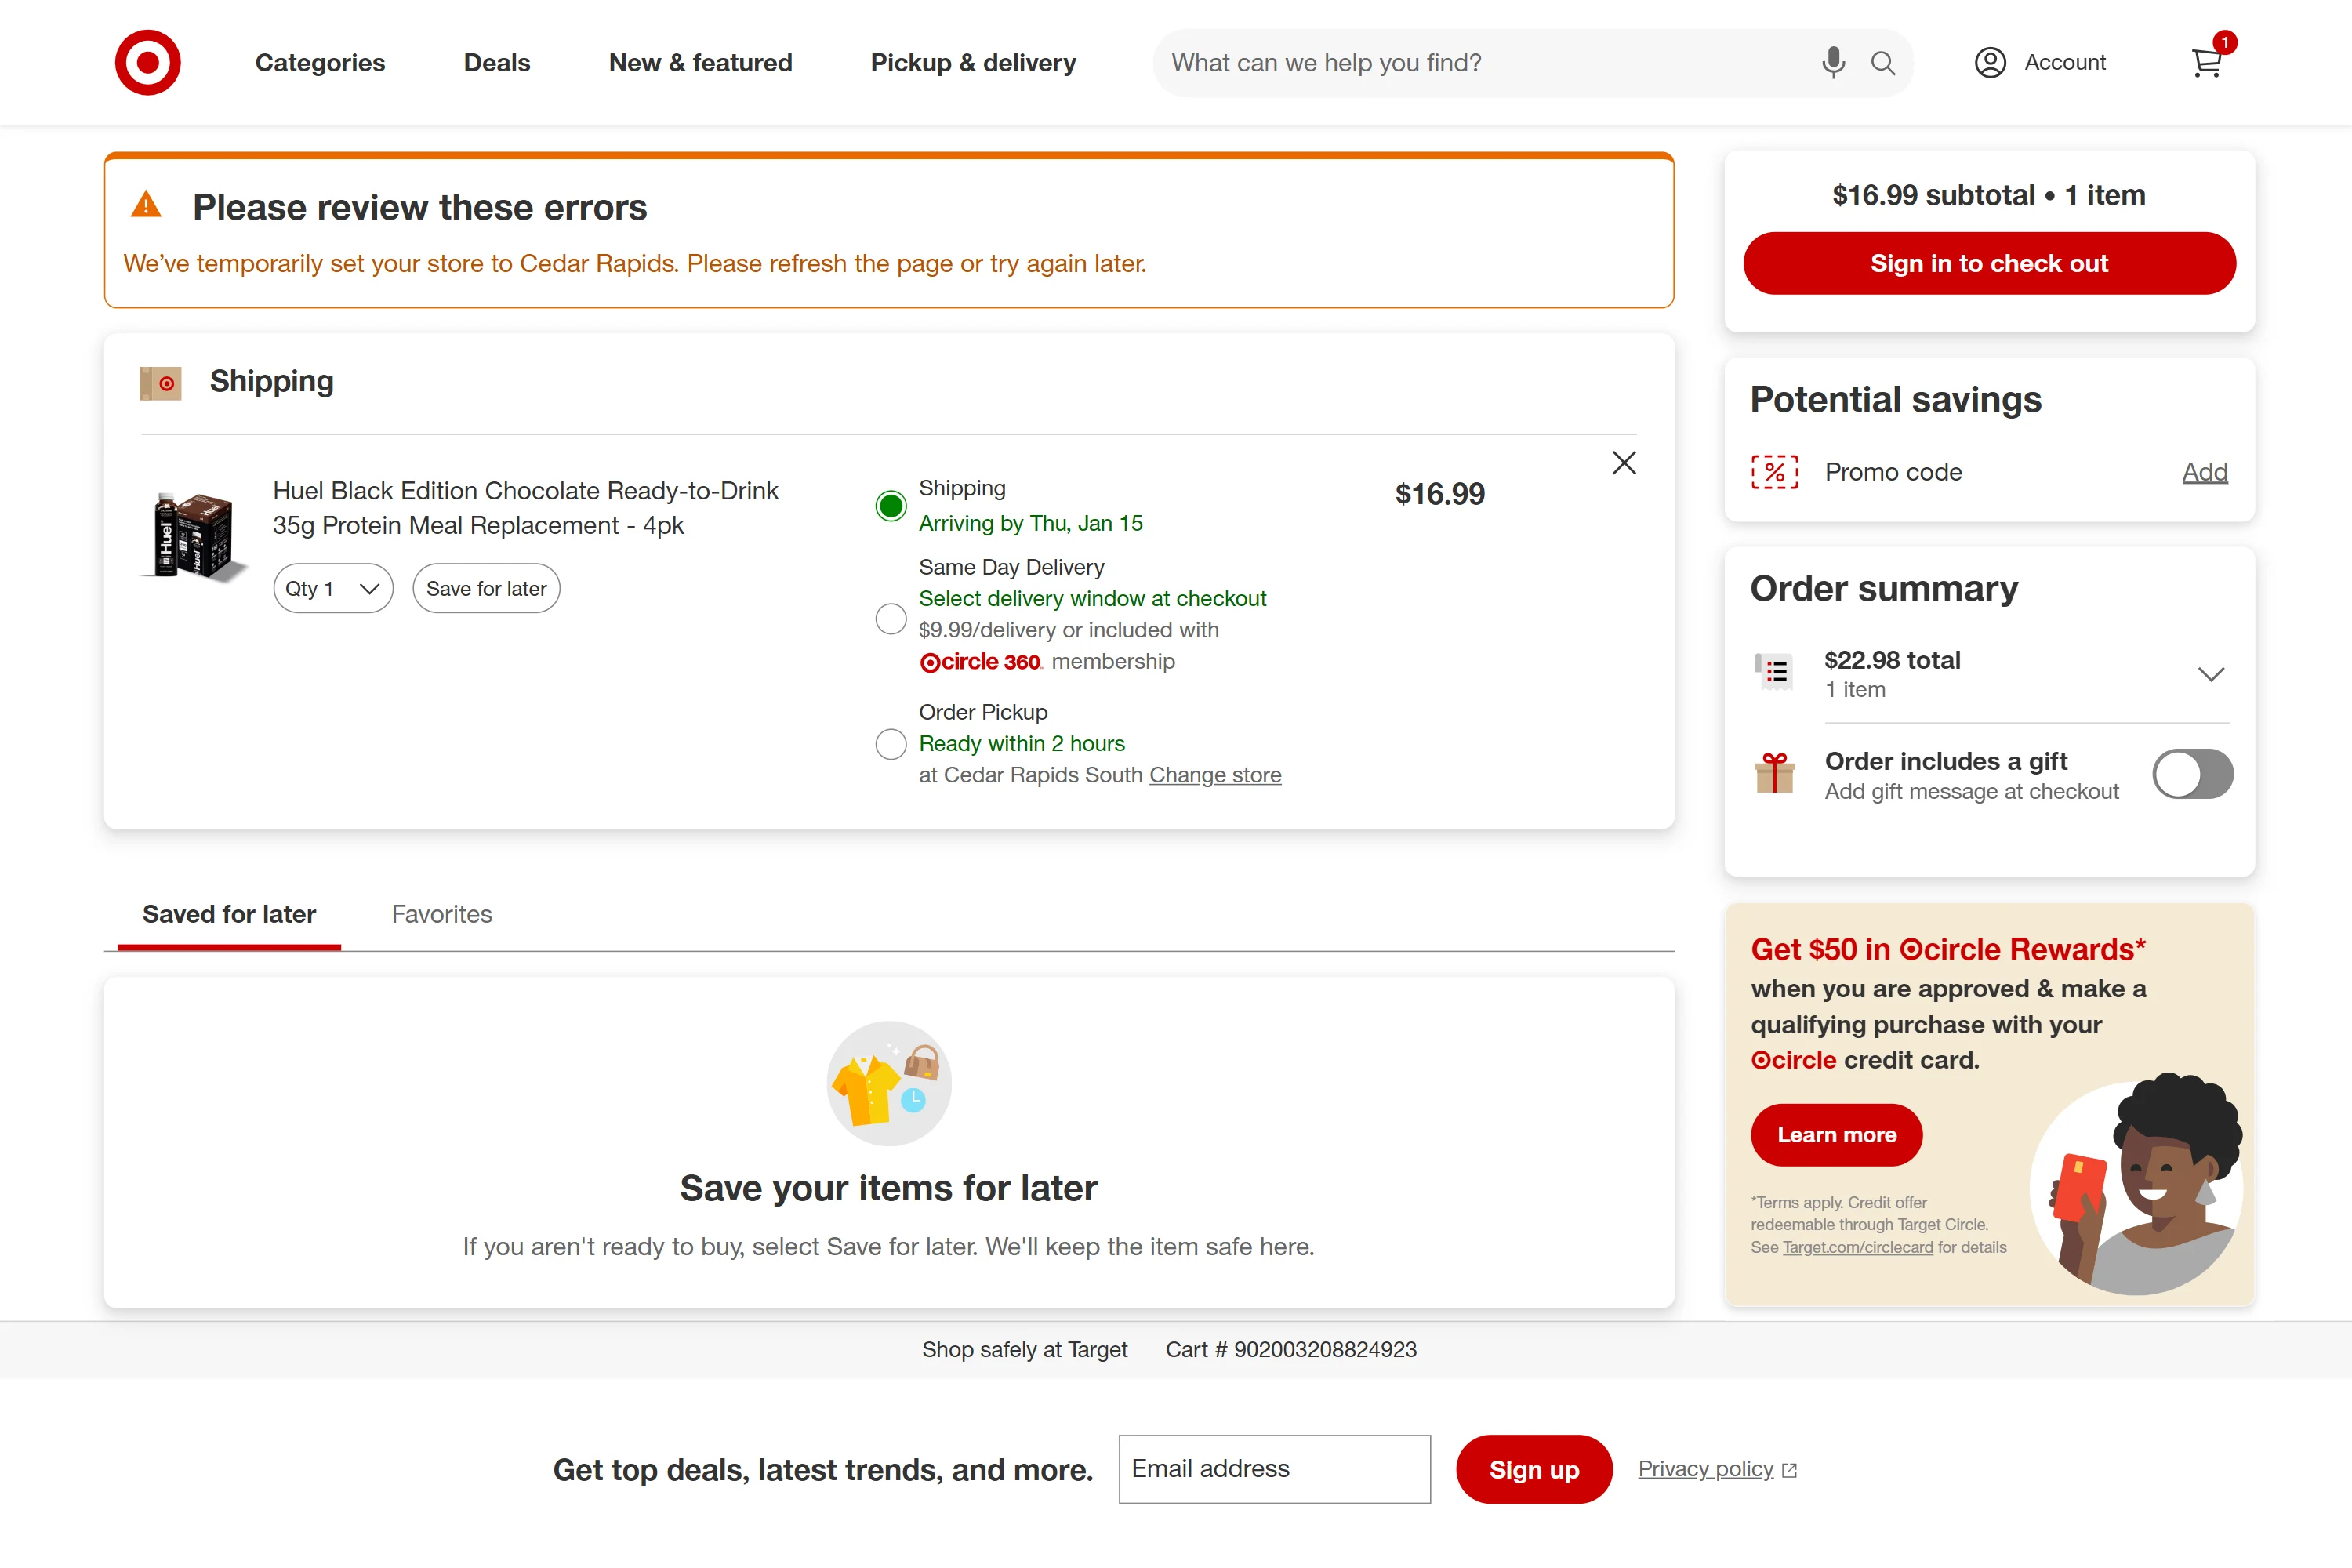
Task: Toggle the Order includes a gift switch
Action: (x=2191, y=774)
